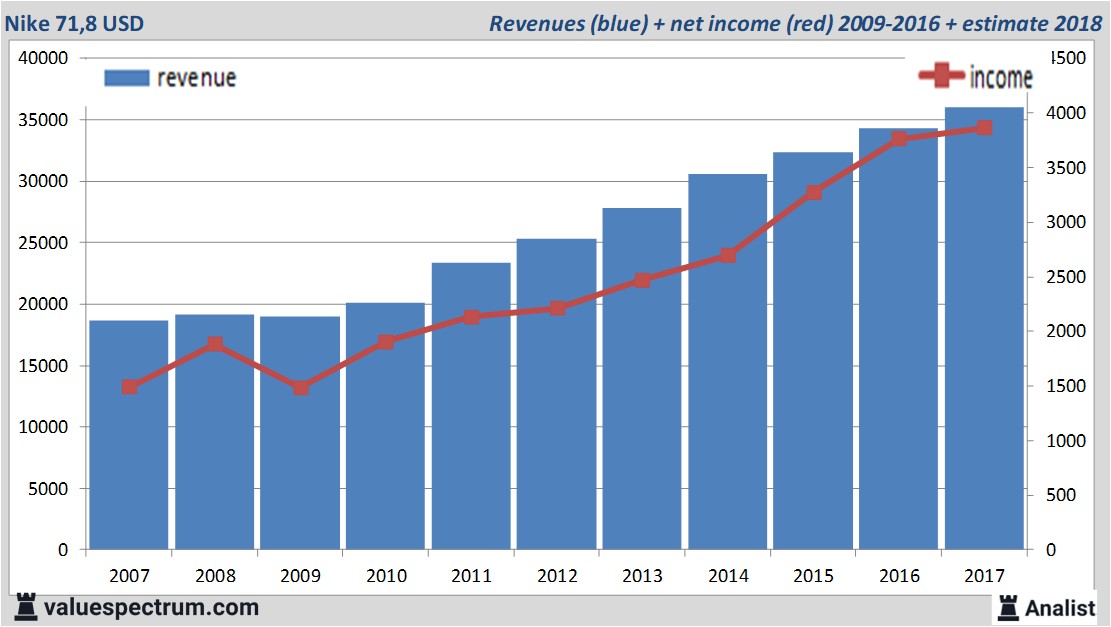Image resolution: width=1111 pixels, height=627 pixels.
Task: Toggle the income series in the legend
Action: pos(999,77)
